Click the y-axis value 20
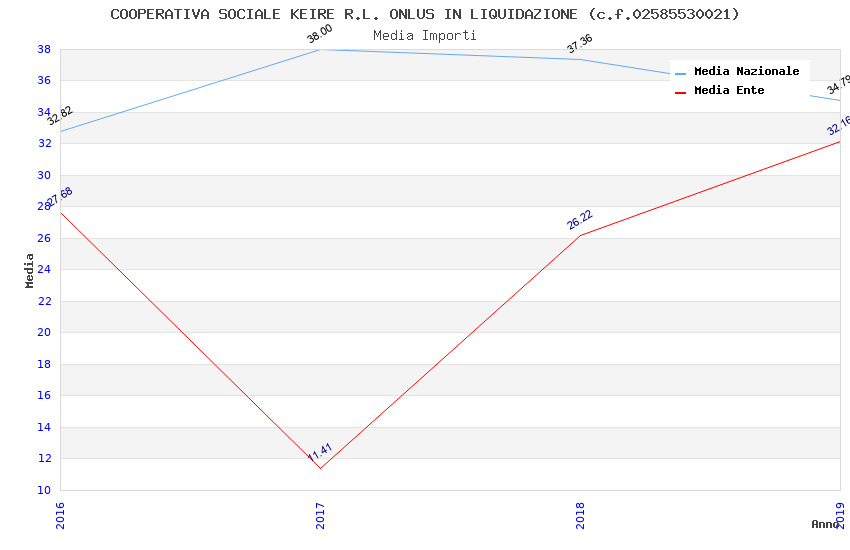The height and width of the screenshot is (550, 850). tap(44, 332)
